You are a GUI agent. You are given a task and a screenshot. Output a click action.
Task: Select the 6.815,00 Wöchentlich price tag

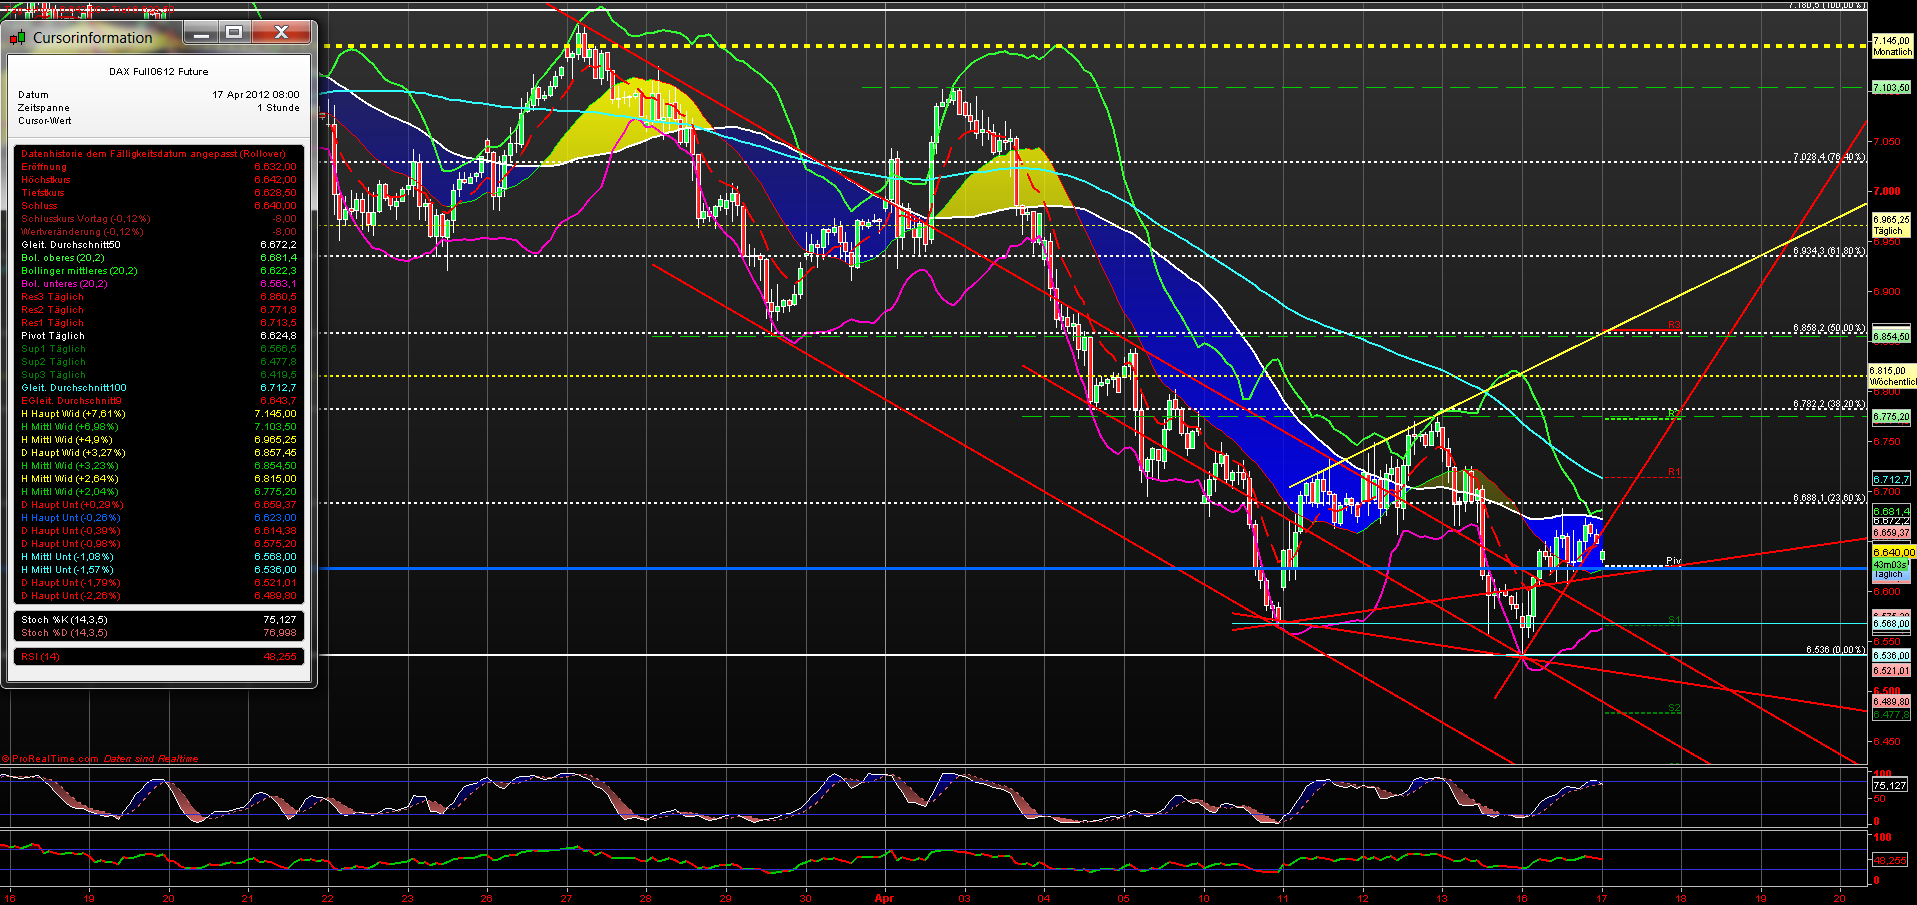coord(1892,376)
